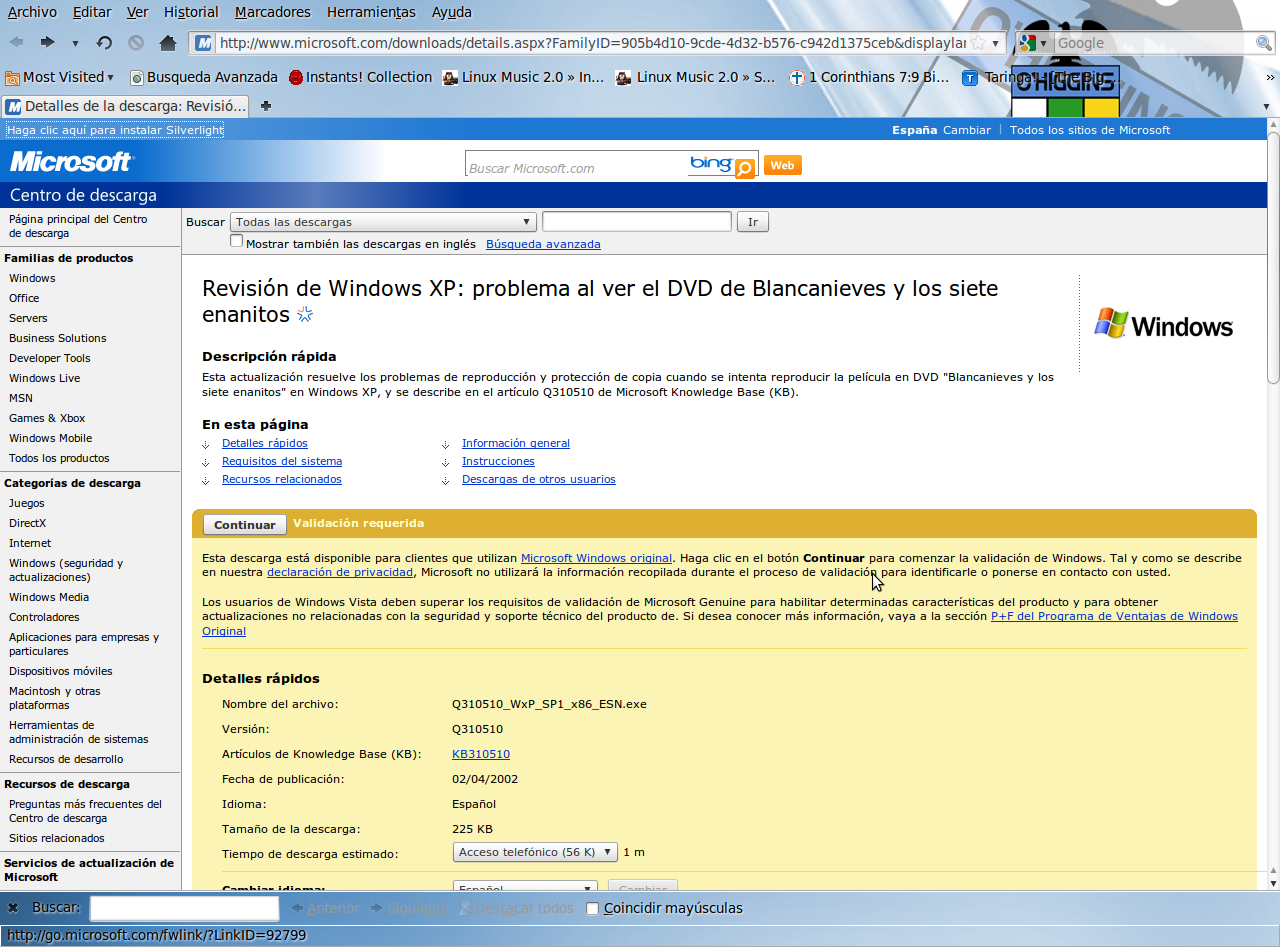
Task: Open the Busqueda Avanzada bookmark
Action: tap(203, 77)
